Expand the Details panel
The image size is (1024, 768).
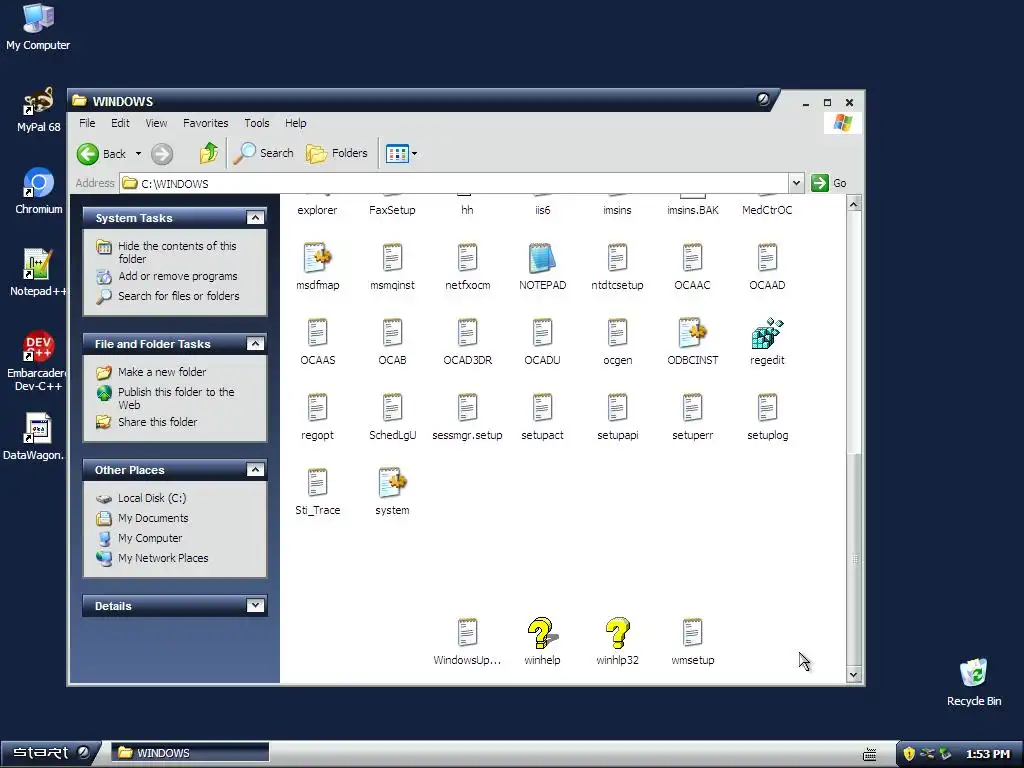(x=255, y=605)
